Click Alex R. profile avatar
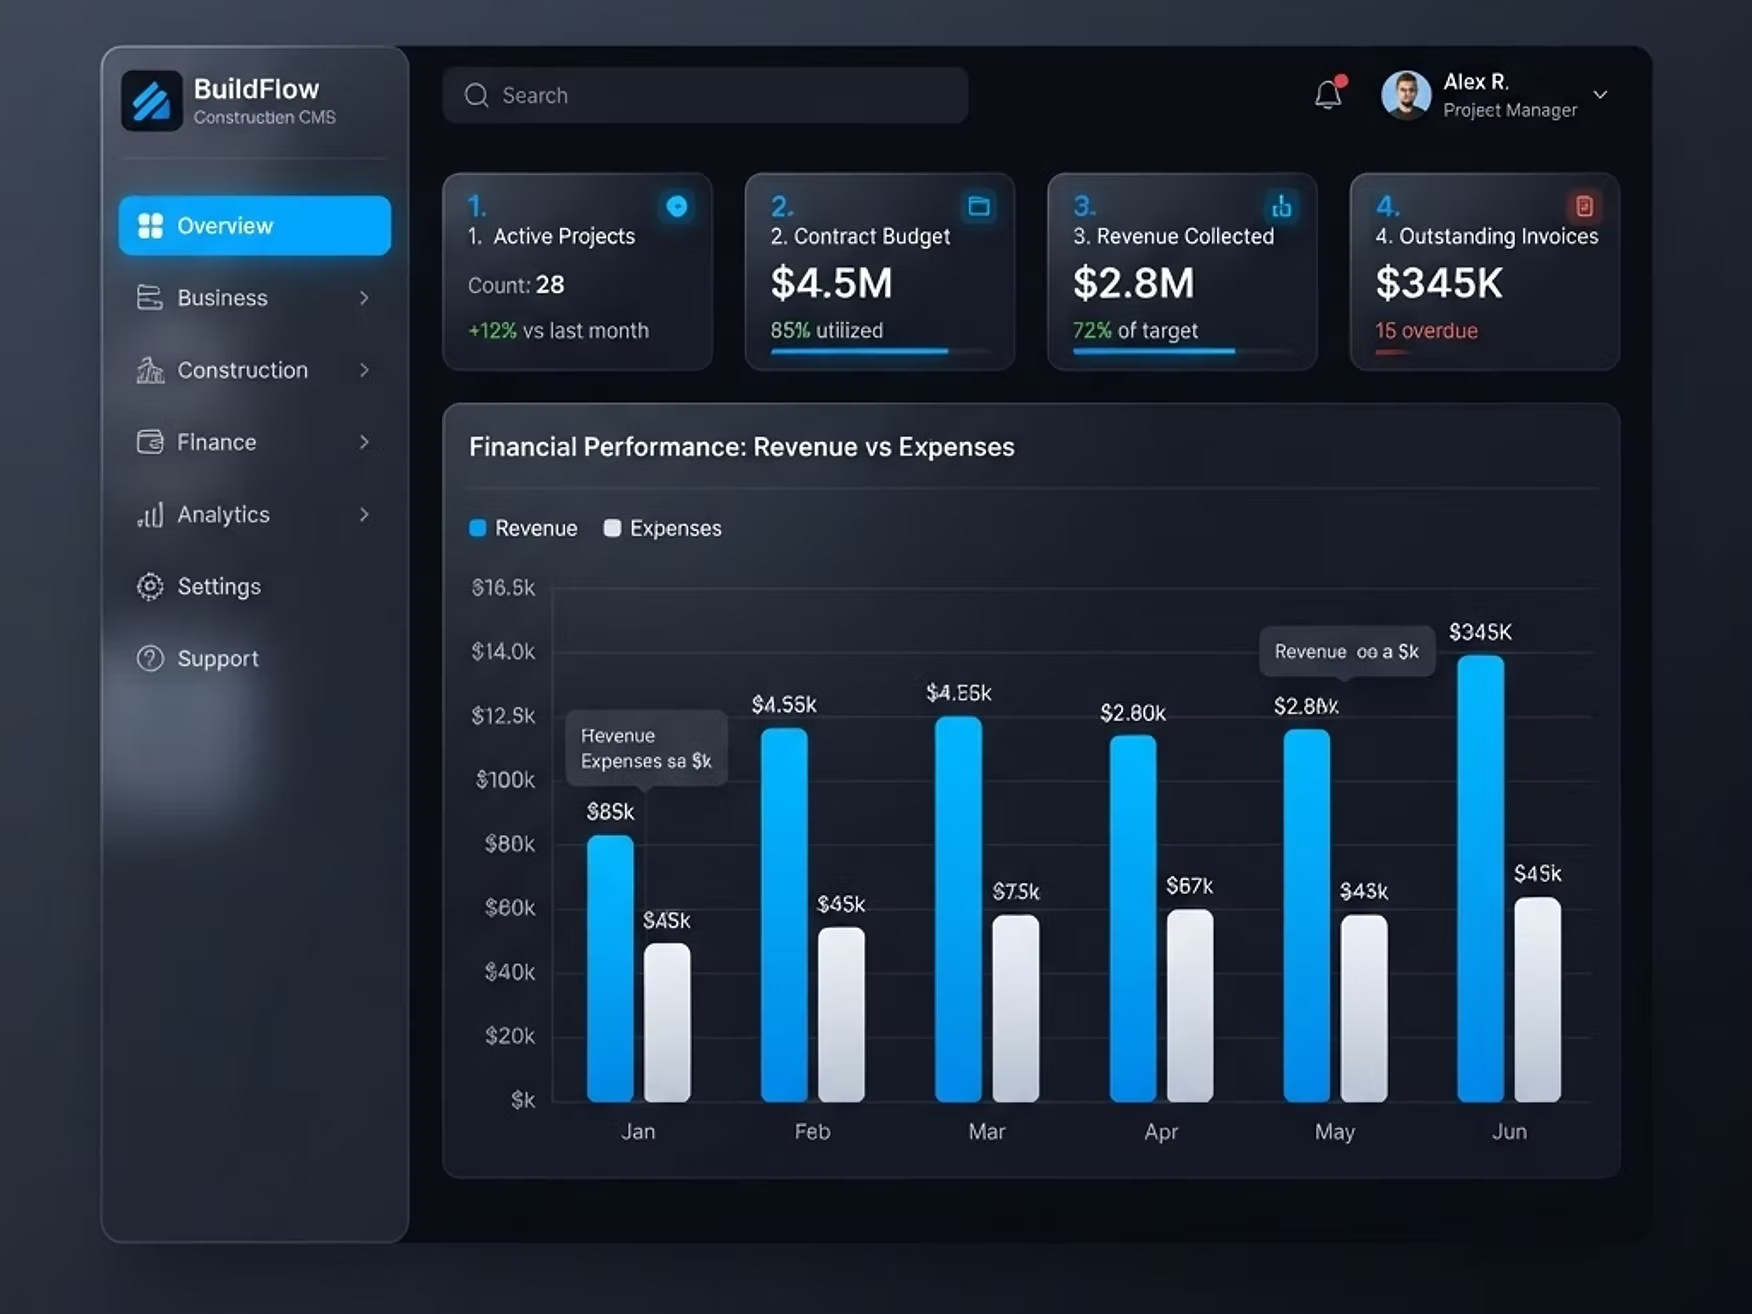1752x1314 pixels. click(x=1405, y=95)
